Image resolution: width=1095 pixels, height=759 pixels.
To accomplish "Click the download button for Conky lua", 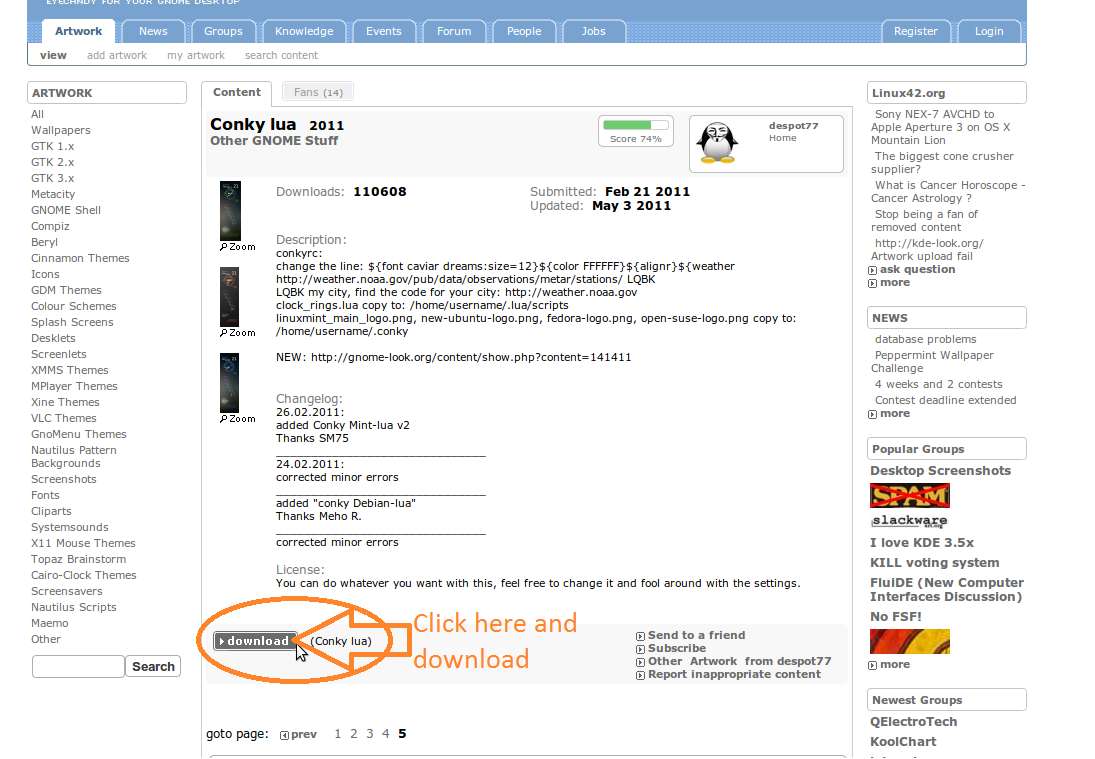I will click(x=255, y=641).
